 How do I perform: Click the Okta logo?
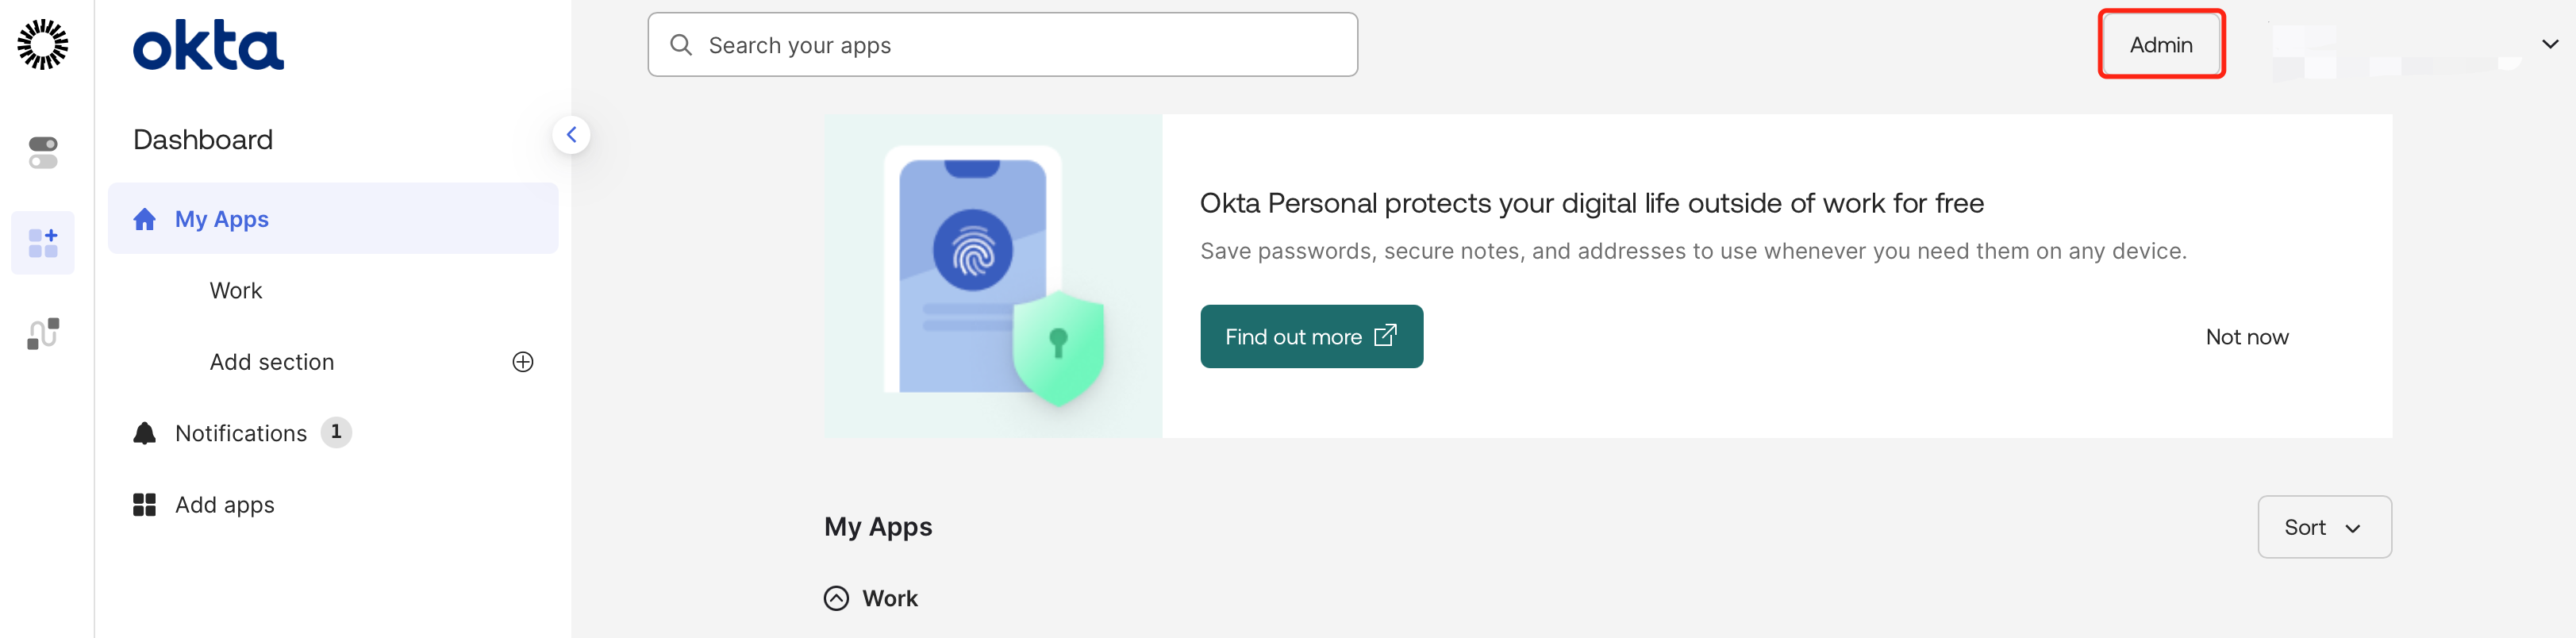(x=208, y=46)
